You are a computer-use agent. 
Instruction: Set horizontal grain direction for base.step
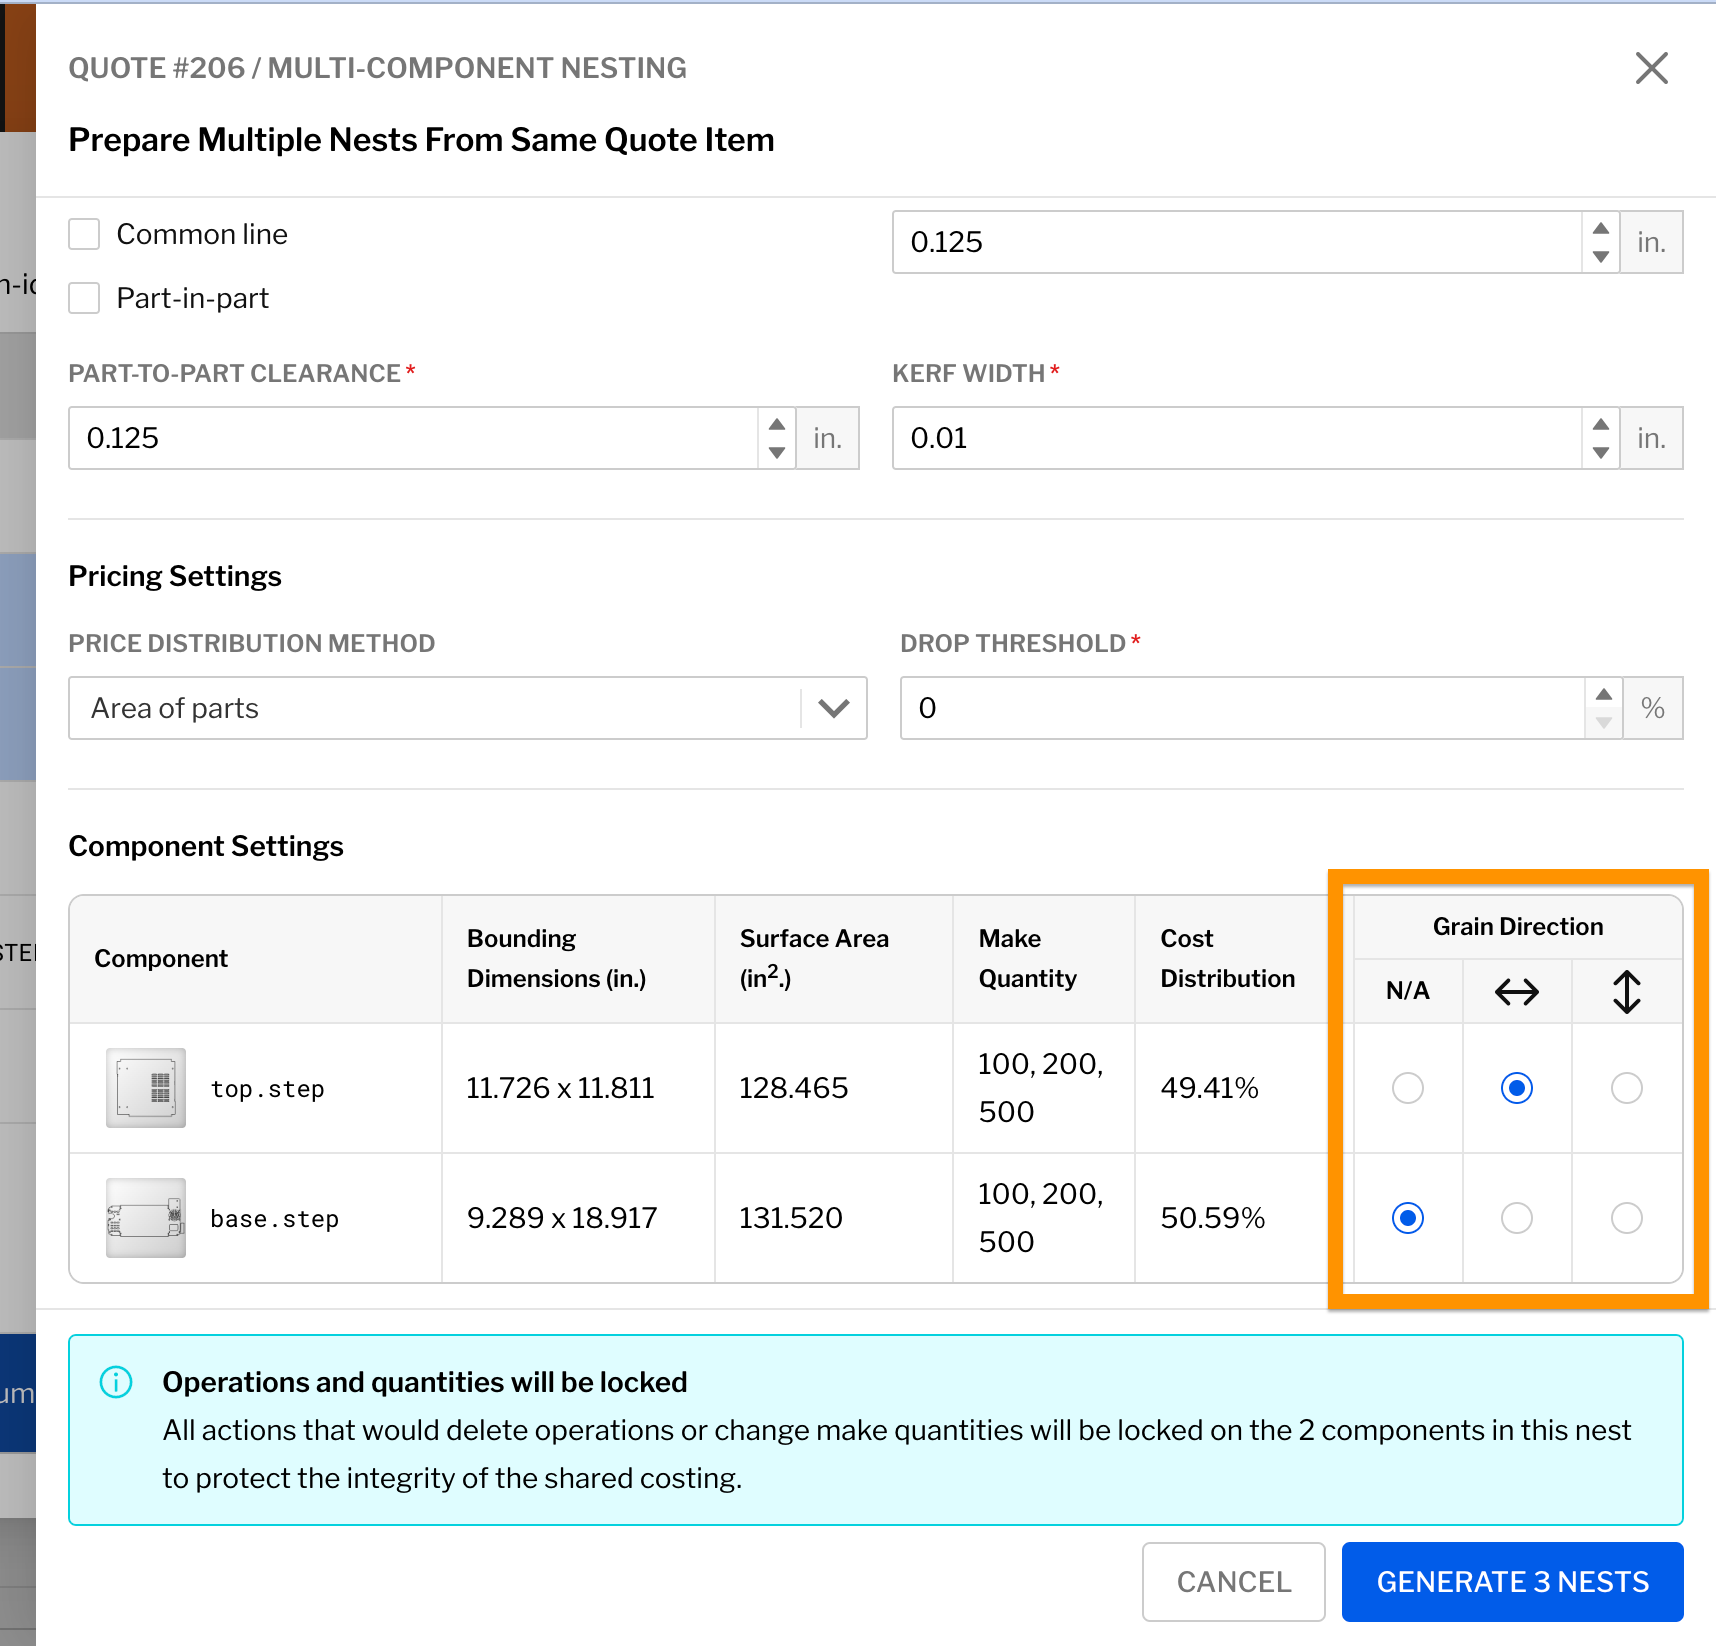click(1516, 1218)
